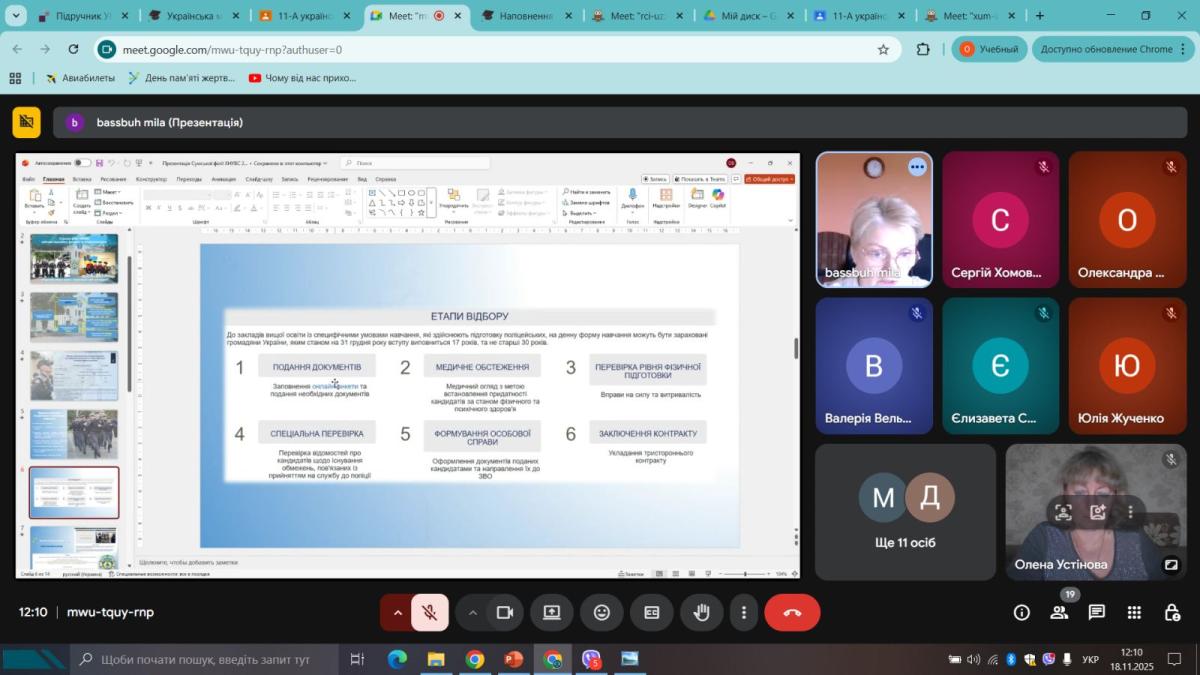1200x675 pixels.
Task: Open the emoji reactions panel
Action: pos(601,613)
